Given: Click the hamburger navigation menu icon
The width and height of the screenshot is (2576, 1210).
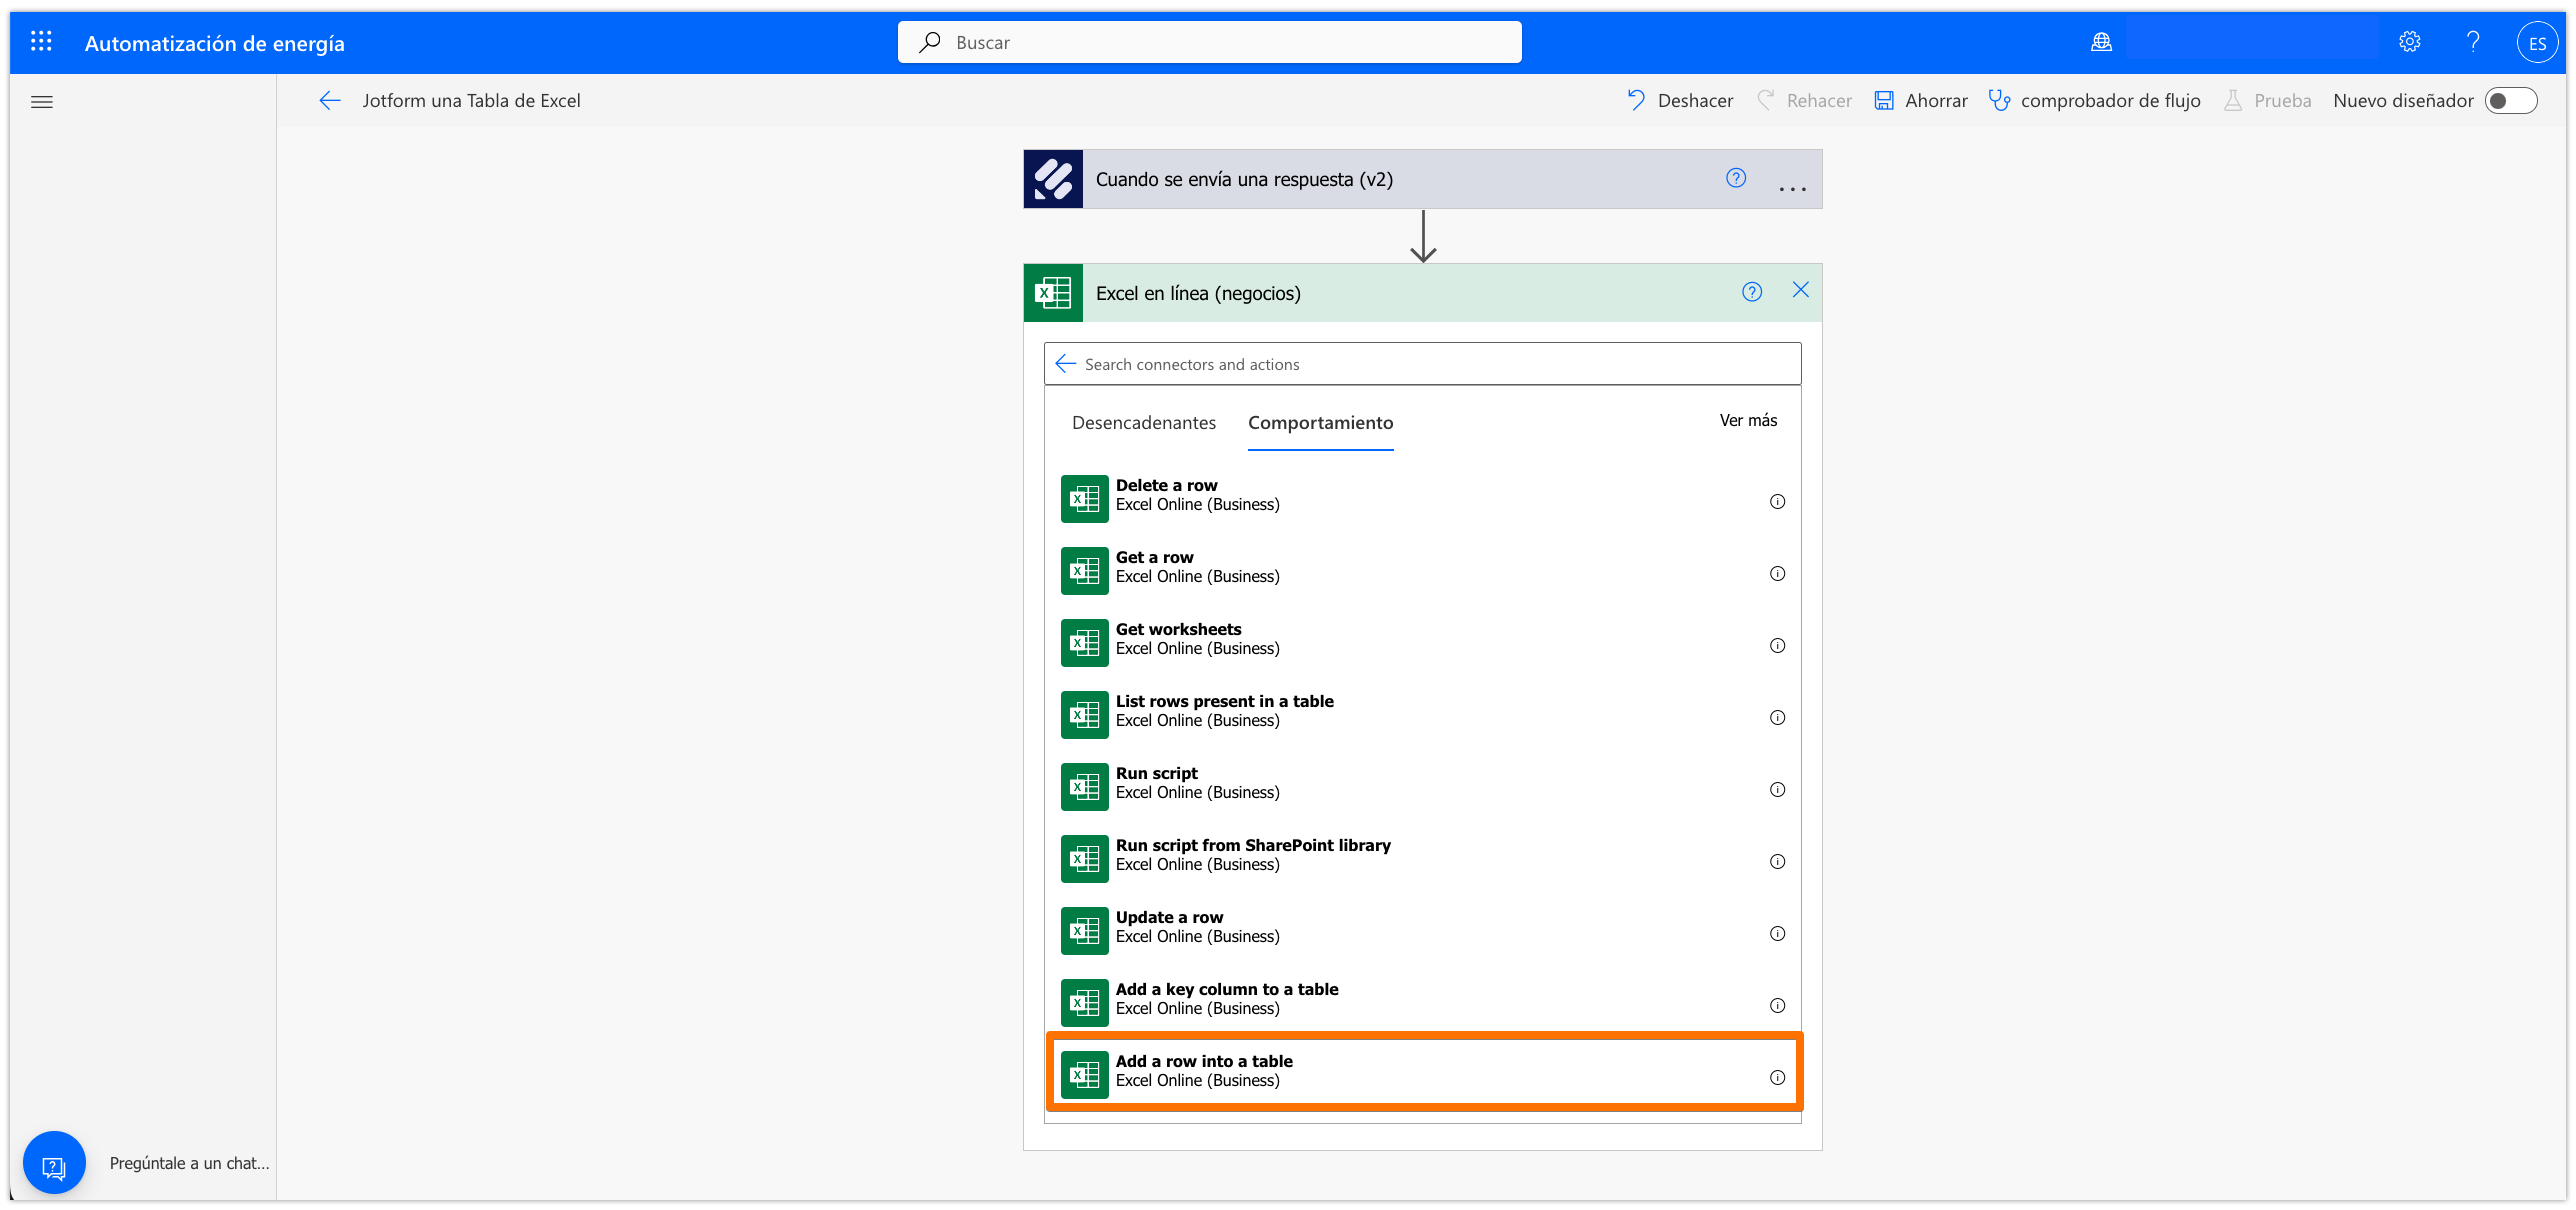Looking at the screenshot, I should coord(42,102).
